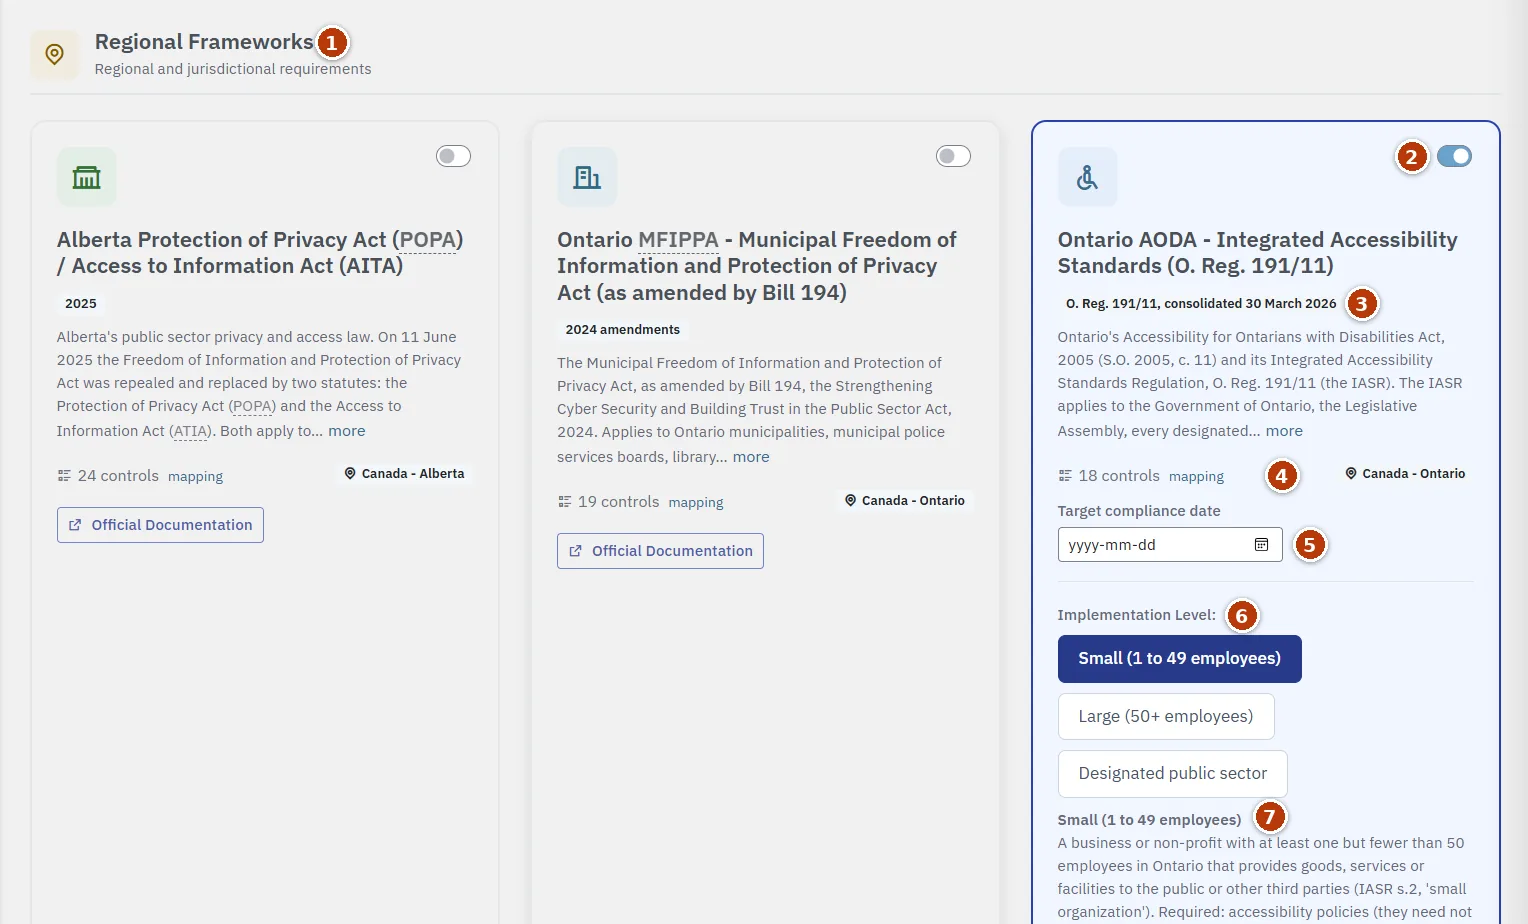This screenshot has height=924, width=1528.
Task: Click the Ontario AODA Integrated Accessibility Standards title
Action: point(1257,253)
